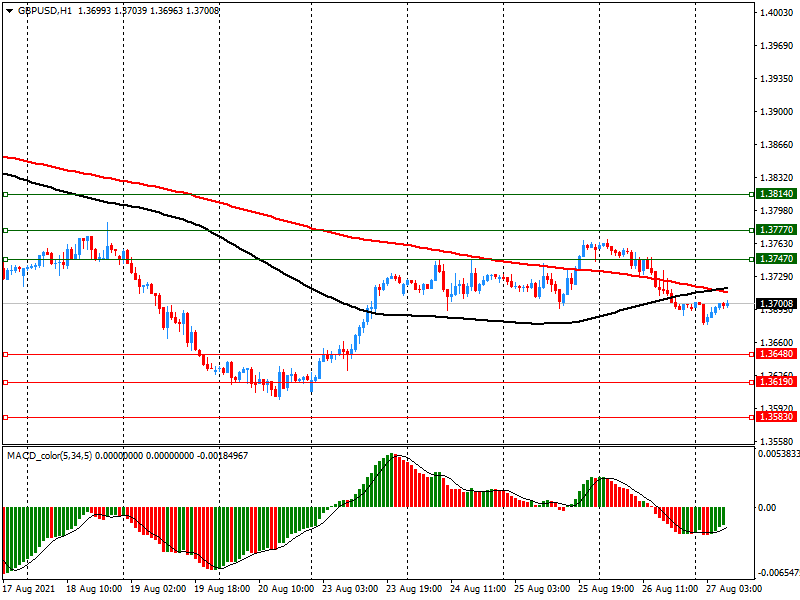
Task: Click price scale value 1.38660
Action: [777, 145]
